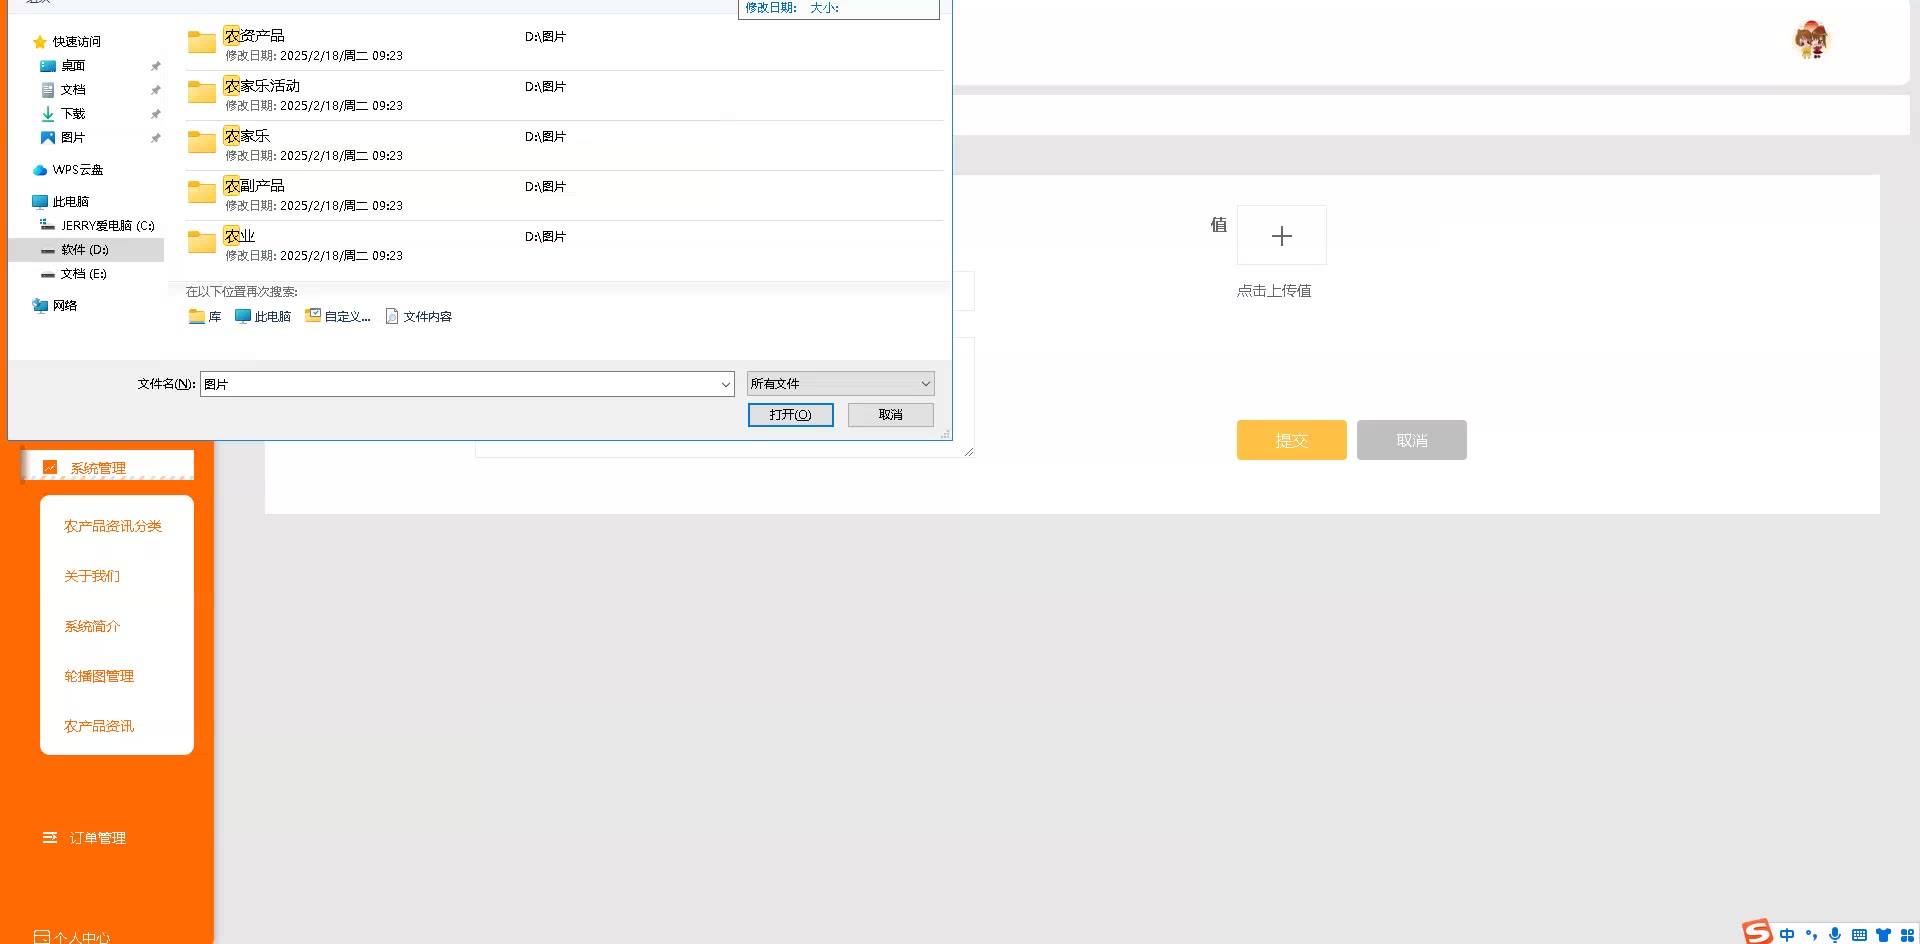
Task: Expand the 文件名 dropdown arrow
Action: pos(726,384)
